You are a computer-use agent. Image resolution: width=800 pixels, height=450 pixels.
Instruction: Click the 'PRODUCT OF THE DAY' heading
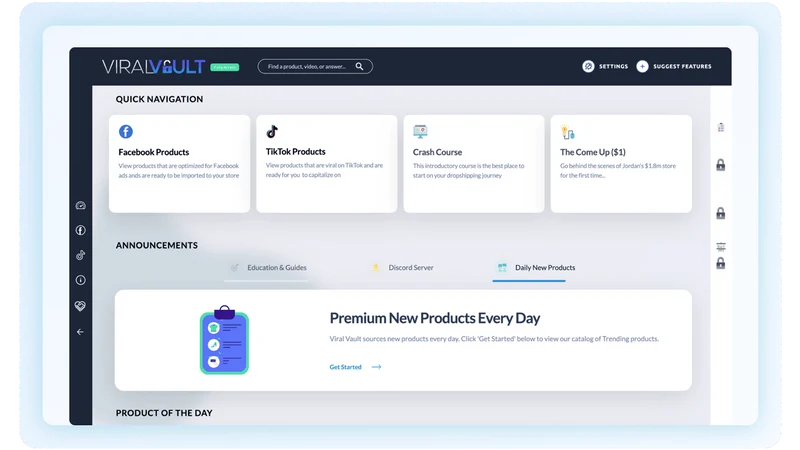[x=164, y=413]
